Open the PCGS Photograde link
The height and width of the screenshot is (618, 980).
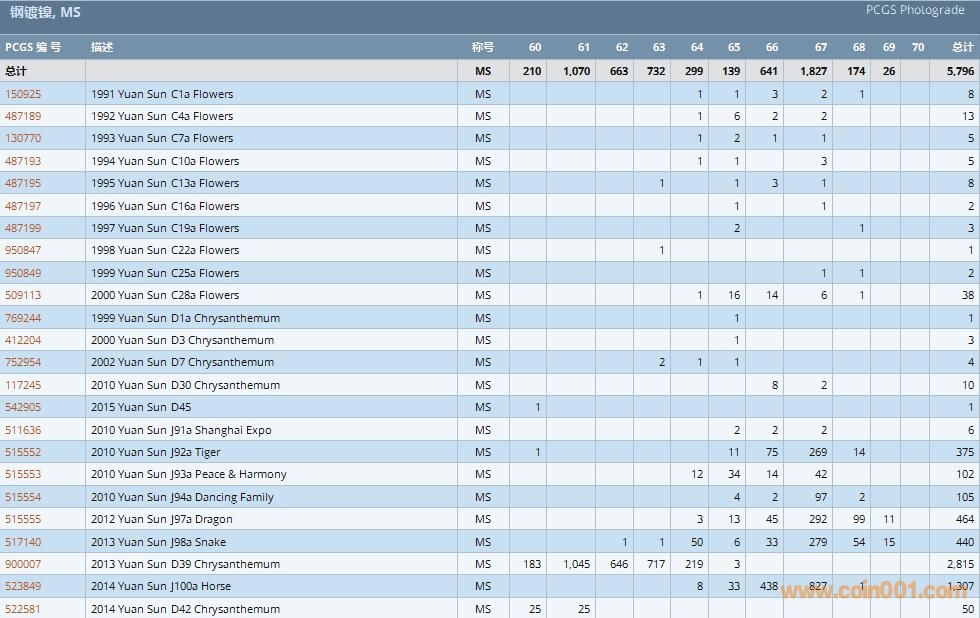coord(916,10)
